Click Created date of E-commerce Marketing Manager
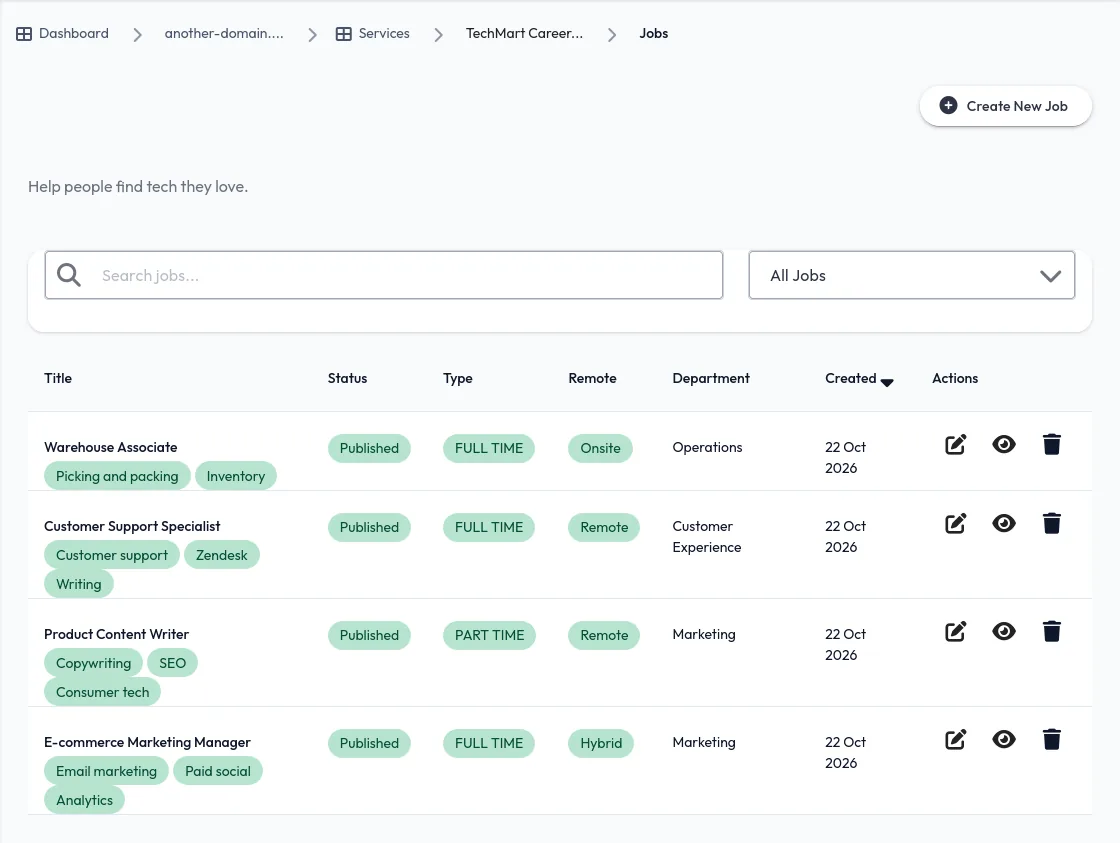The width and height of the screenshot is (1120, 843). pos(845,752)
